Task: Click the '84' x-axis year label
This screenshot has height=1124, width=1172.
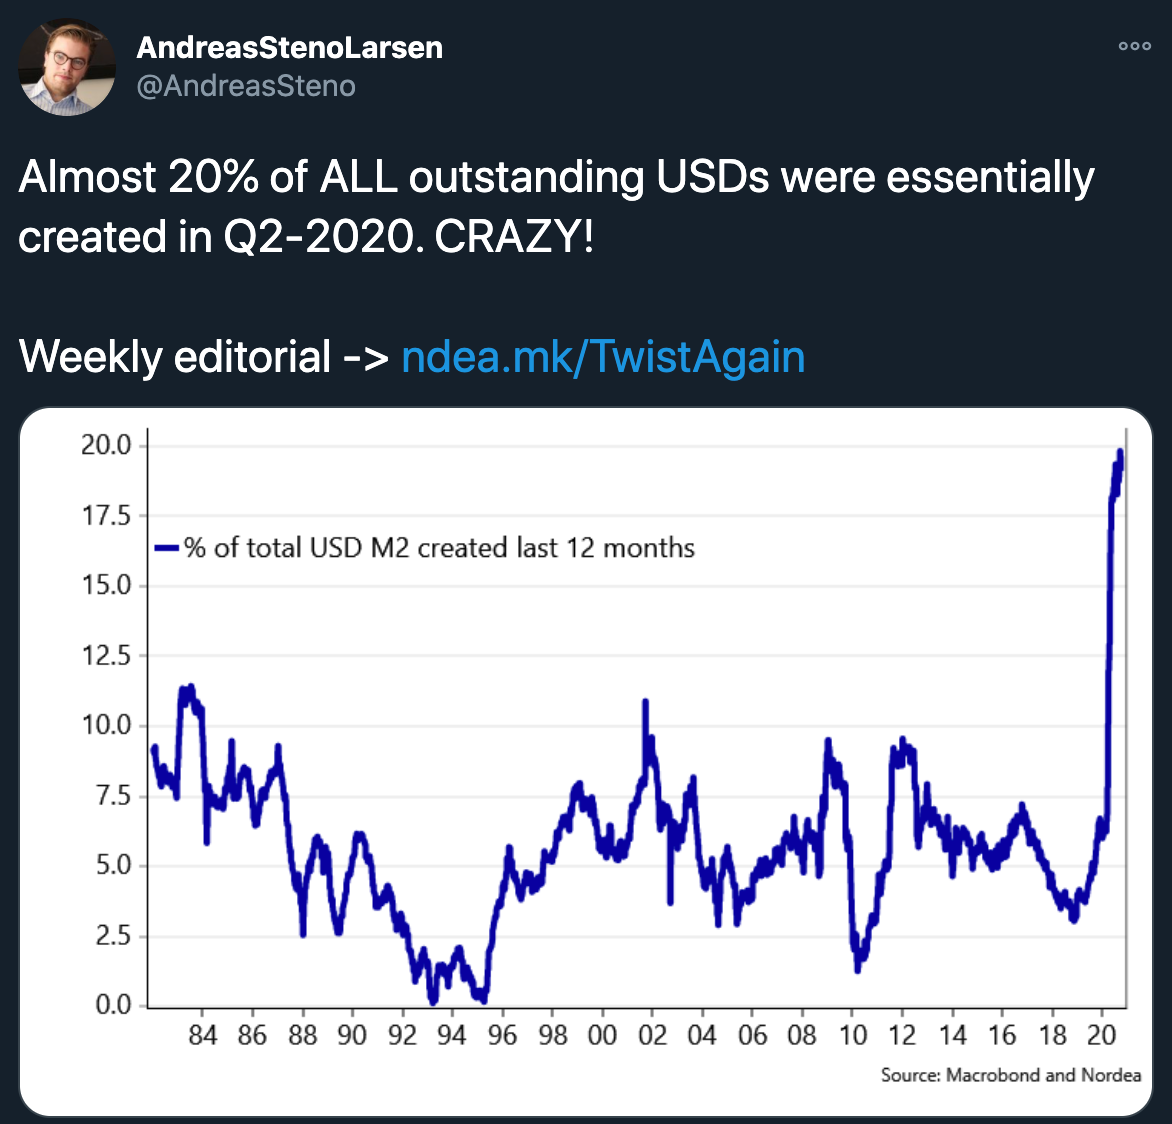Action: [x=202, y=1036]
